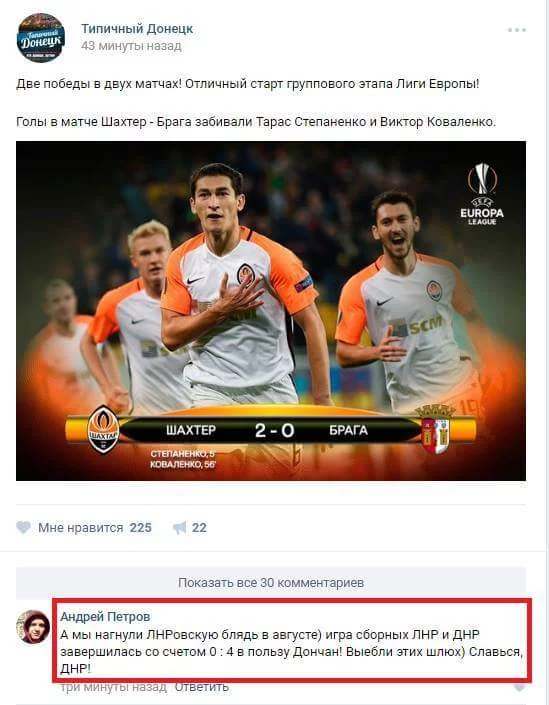Click the Мне нравится label
The width and height of the screenshot is (549, 705).
tap(80, 527)
